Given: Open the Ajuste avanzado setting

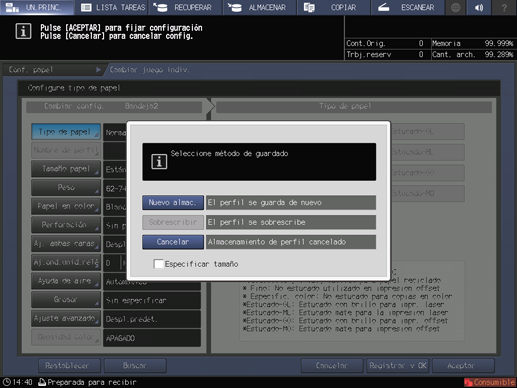Looking at the screenshot, I should tap(66, 318).
